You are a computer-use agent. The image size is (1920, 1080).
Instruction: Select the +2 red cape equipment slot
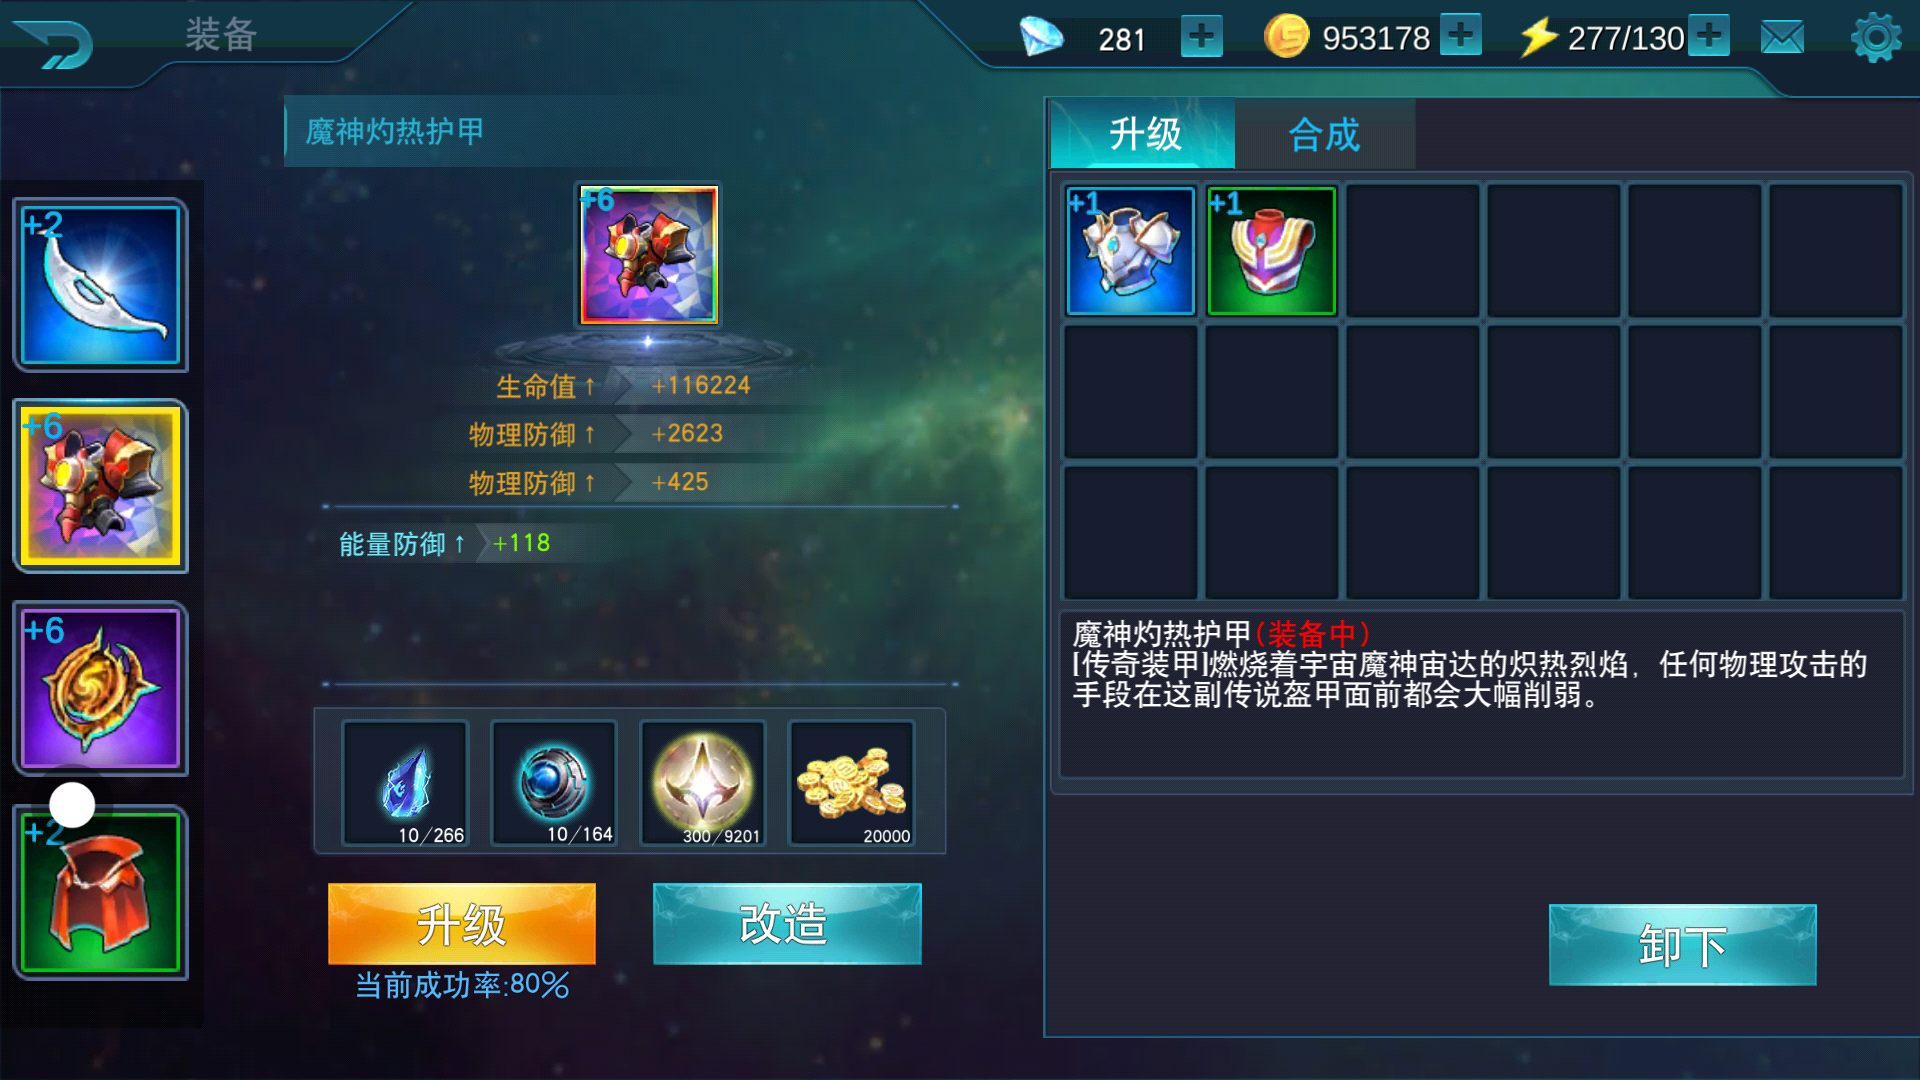point(100,892)
